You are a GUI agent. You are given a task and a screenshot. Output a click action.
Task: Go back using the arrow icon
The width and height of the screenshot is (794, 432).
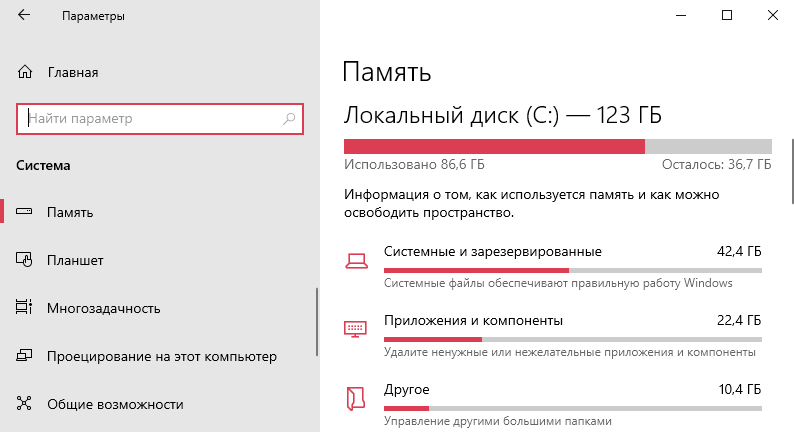coord(24,15)
